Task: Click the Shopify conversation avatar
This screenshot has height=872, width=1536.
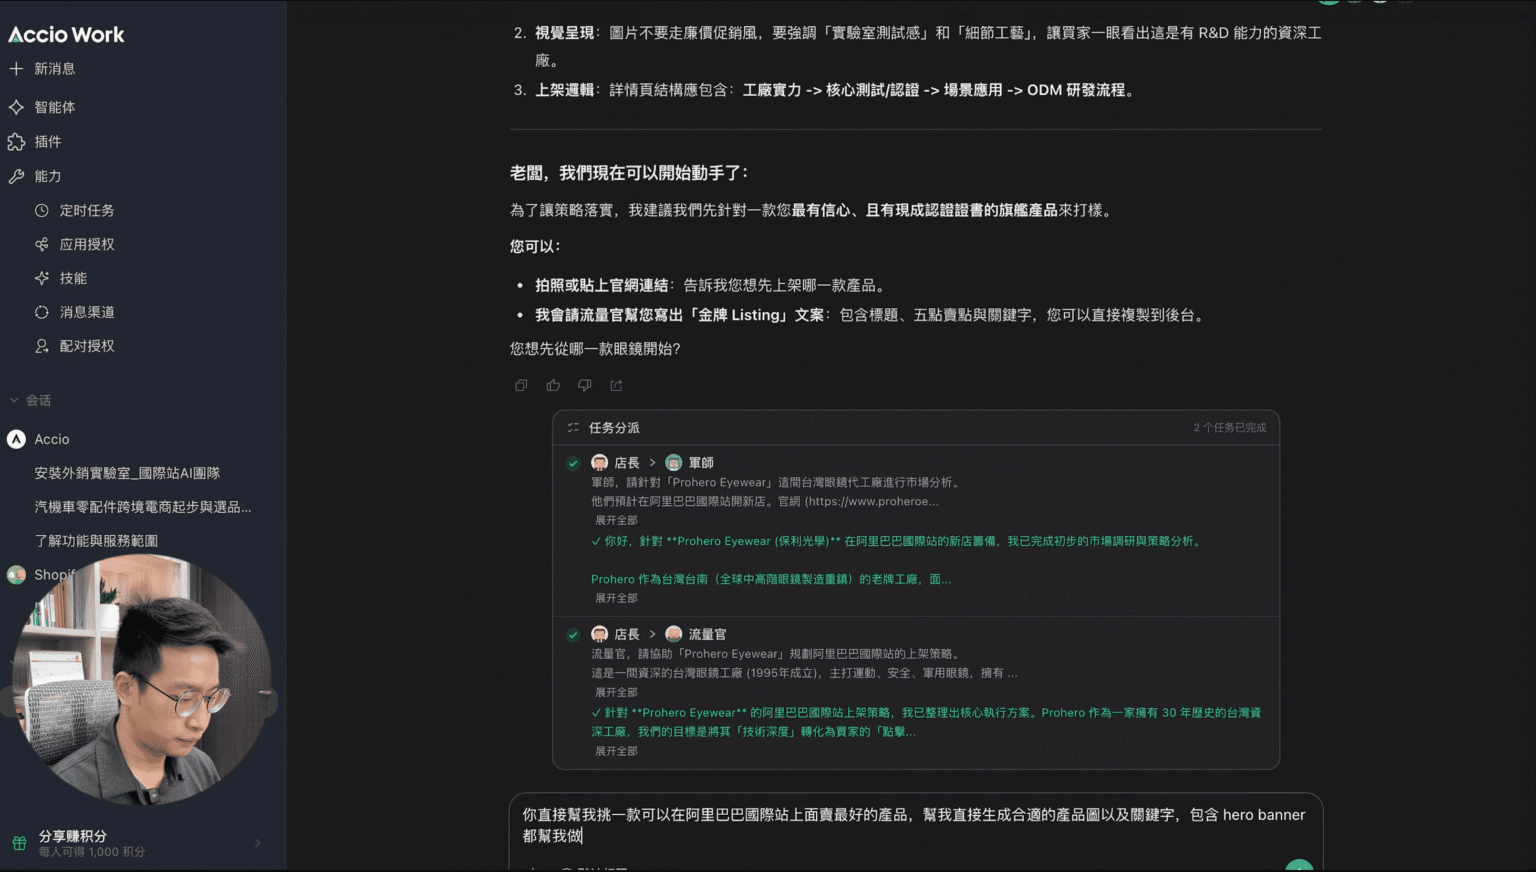Action: [x=16, y=575]
